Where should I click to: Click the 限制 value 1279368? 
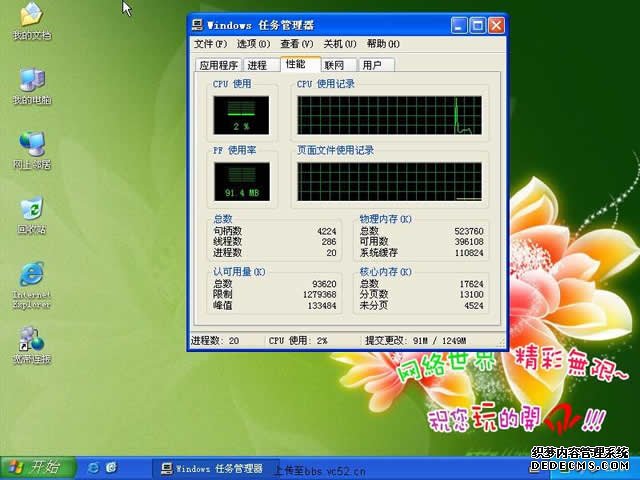[320, 295]
